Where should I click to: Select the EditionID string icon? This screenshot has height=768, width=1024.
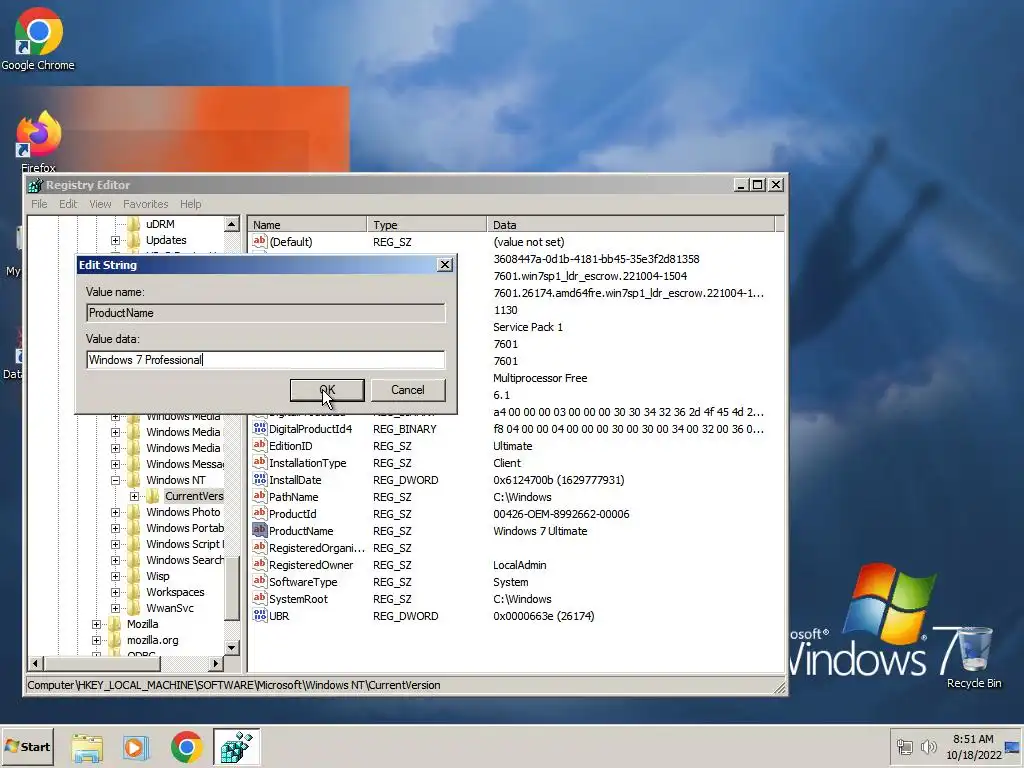coord(259,445)
